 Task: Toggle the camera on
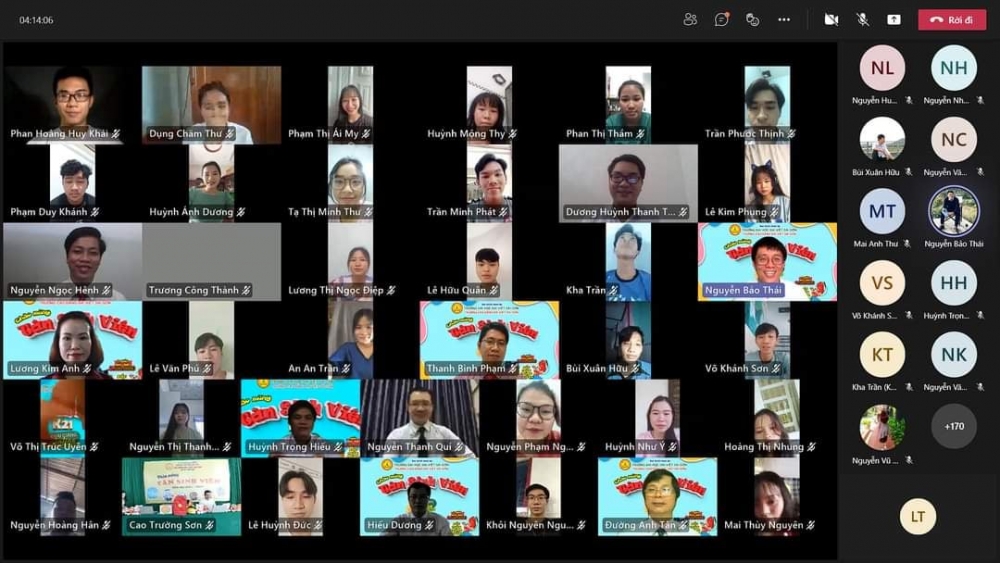[830, 19]
